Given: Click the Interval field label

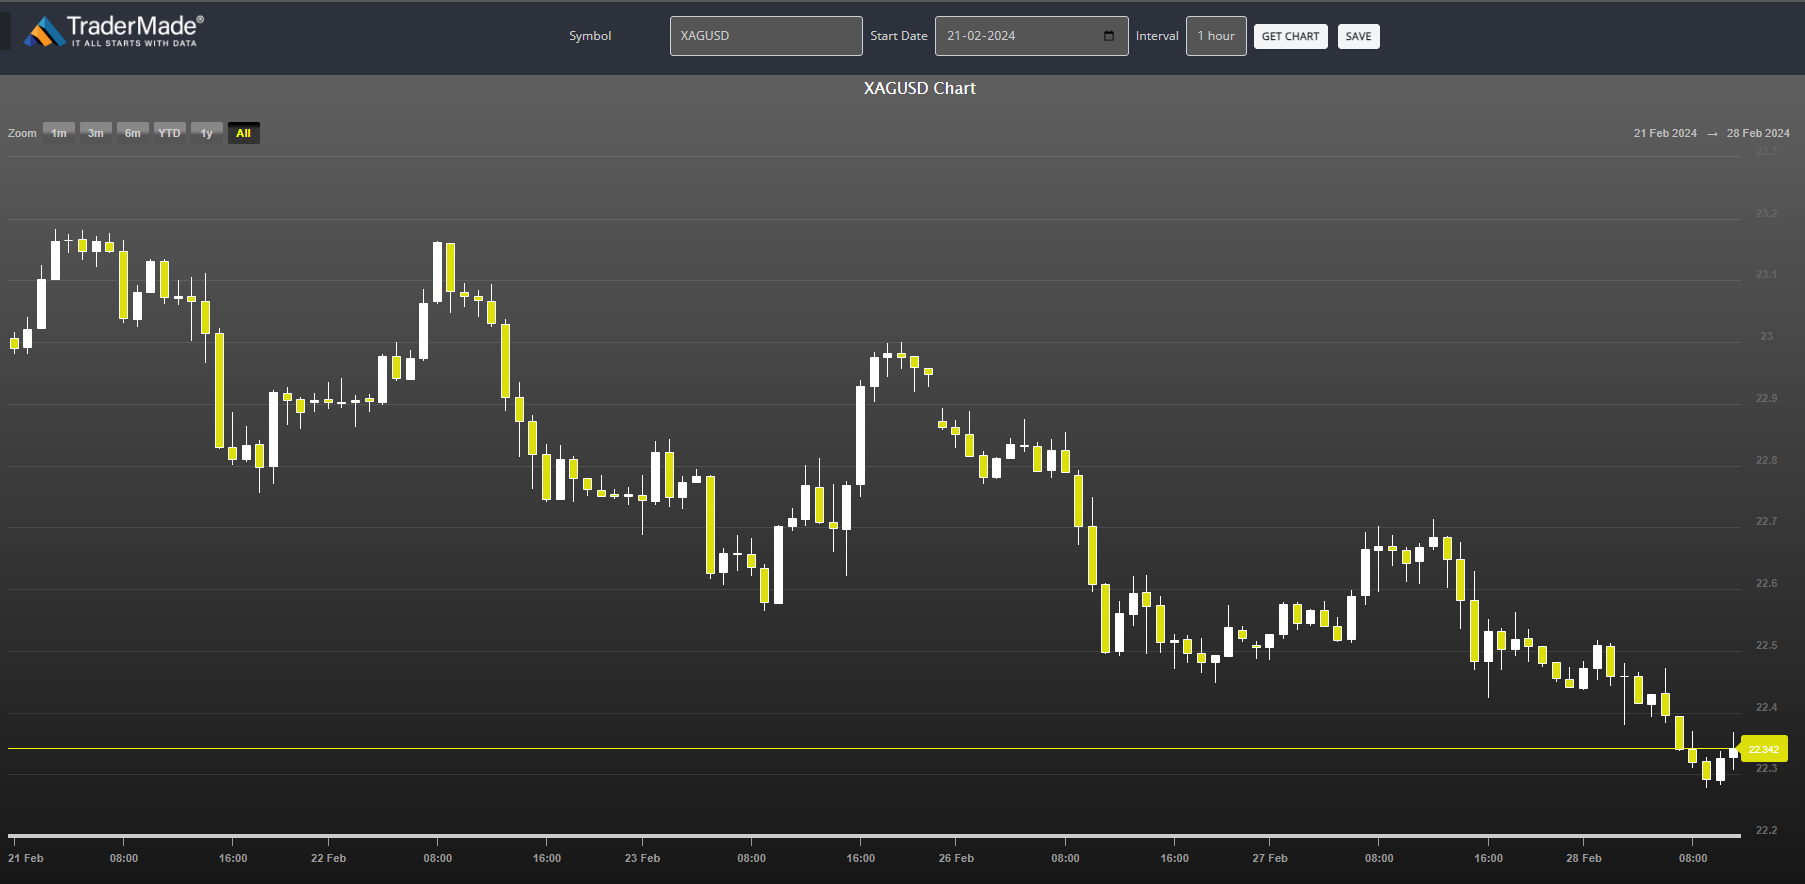Looking at the screenshot, I should click(x=1157, y=36).
